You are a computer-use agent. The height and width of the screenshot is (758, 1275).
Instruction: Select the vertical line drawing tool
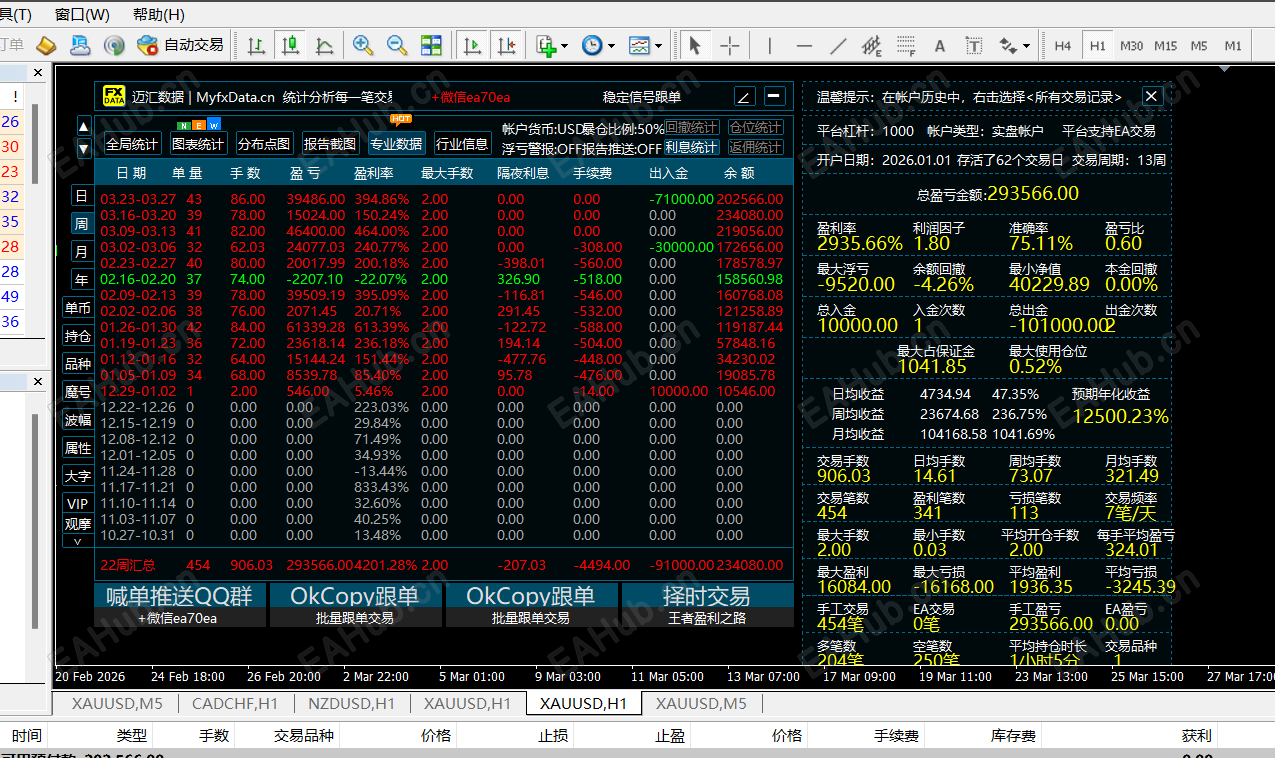coord(769,45)
